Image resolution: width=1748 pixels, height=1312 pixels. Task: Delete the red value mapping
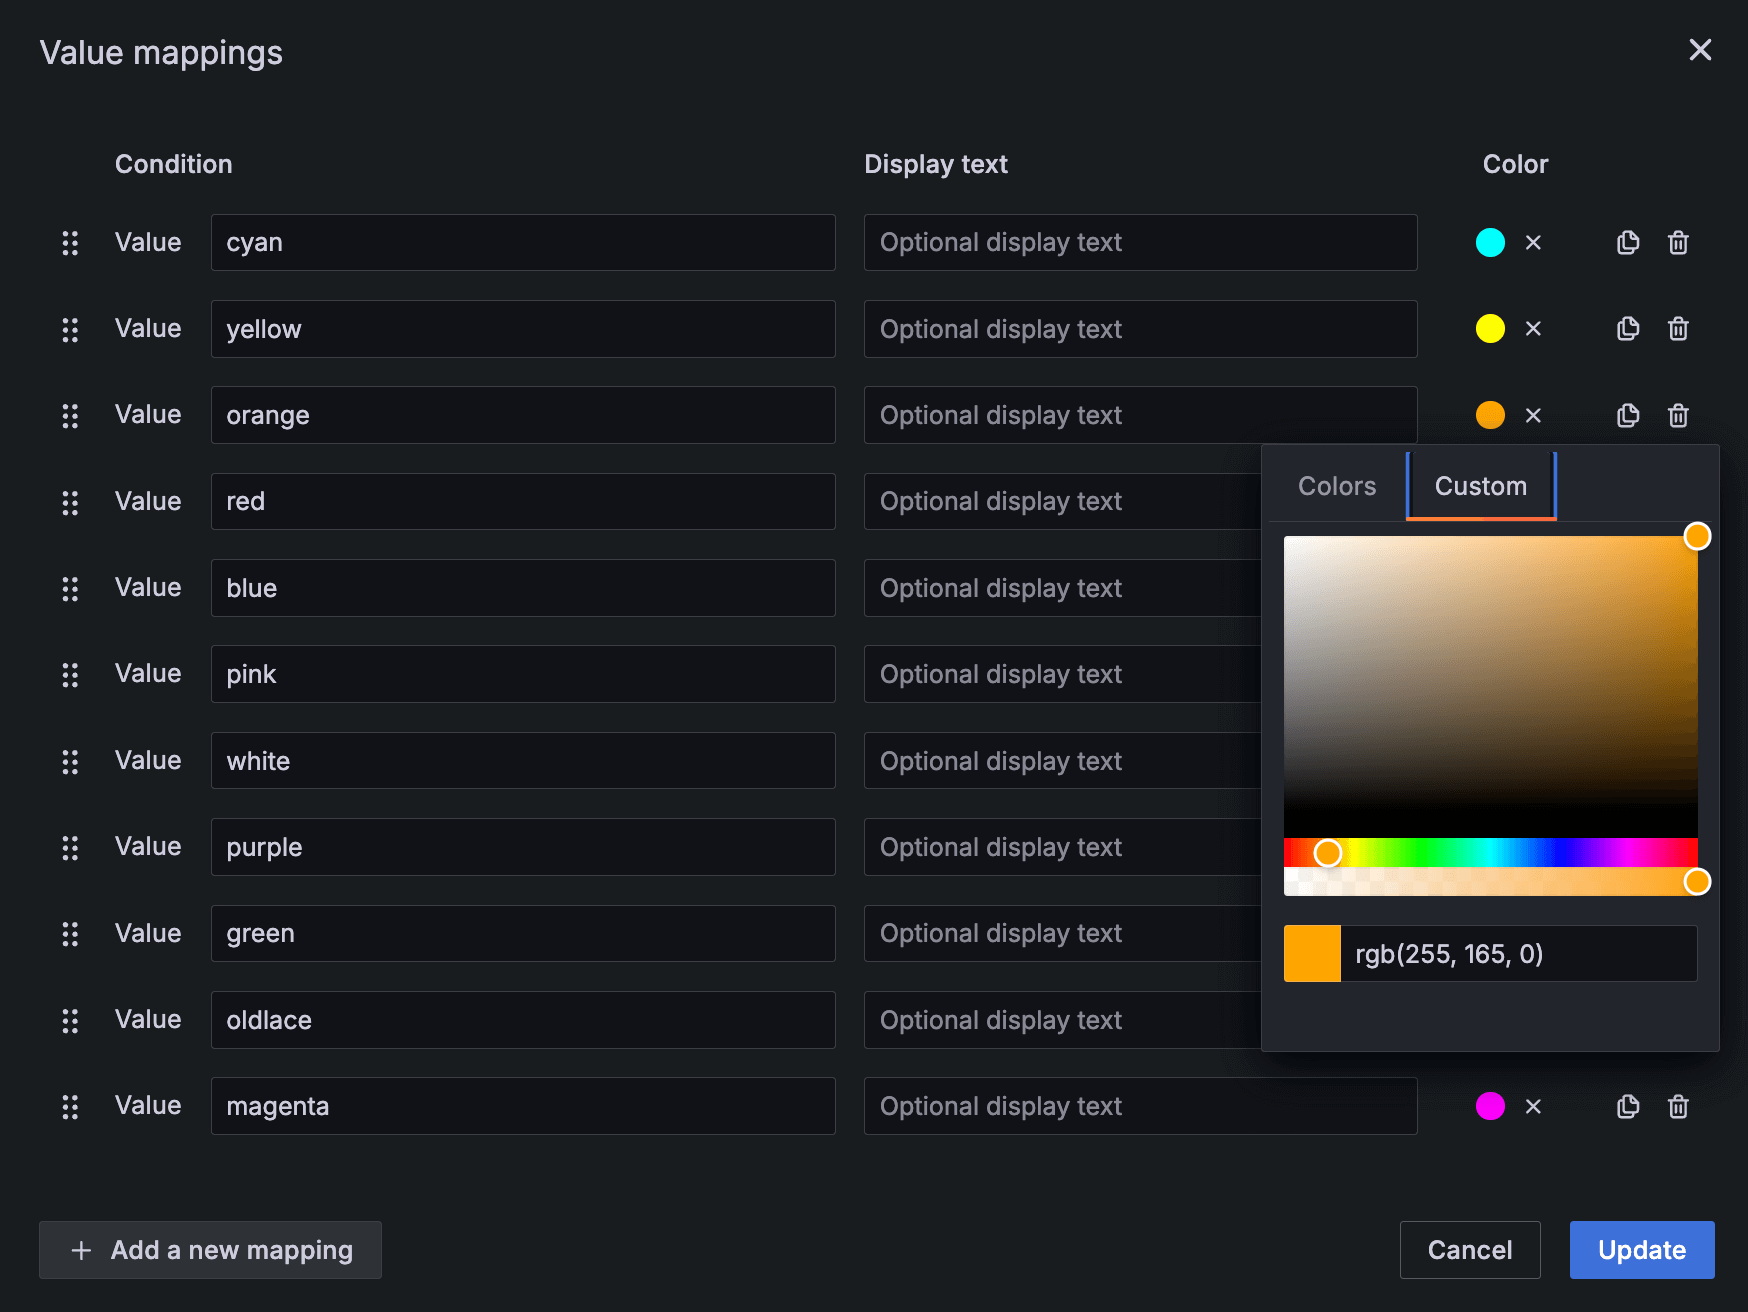click(1678, 501)
